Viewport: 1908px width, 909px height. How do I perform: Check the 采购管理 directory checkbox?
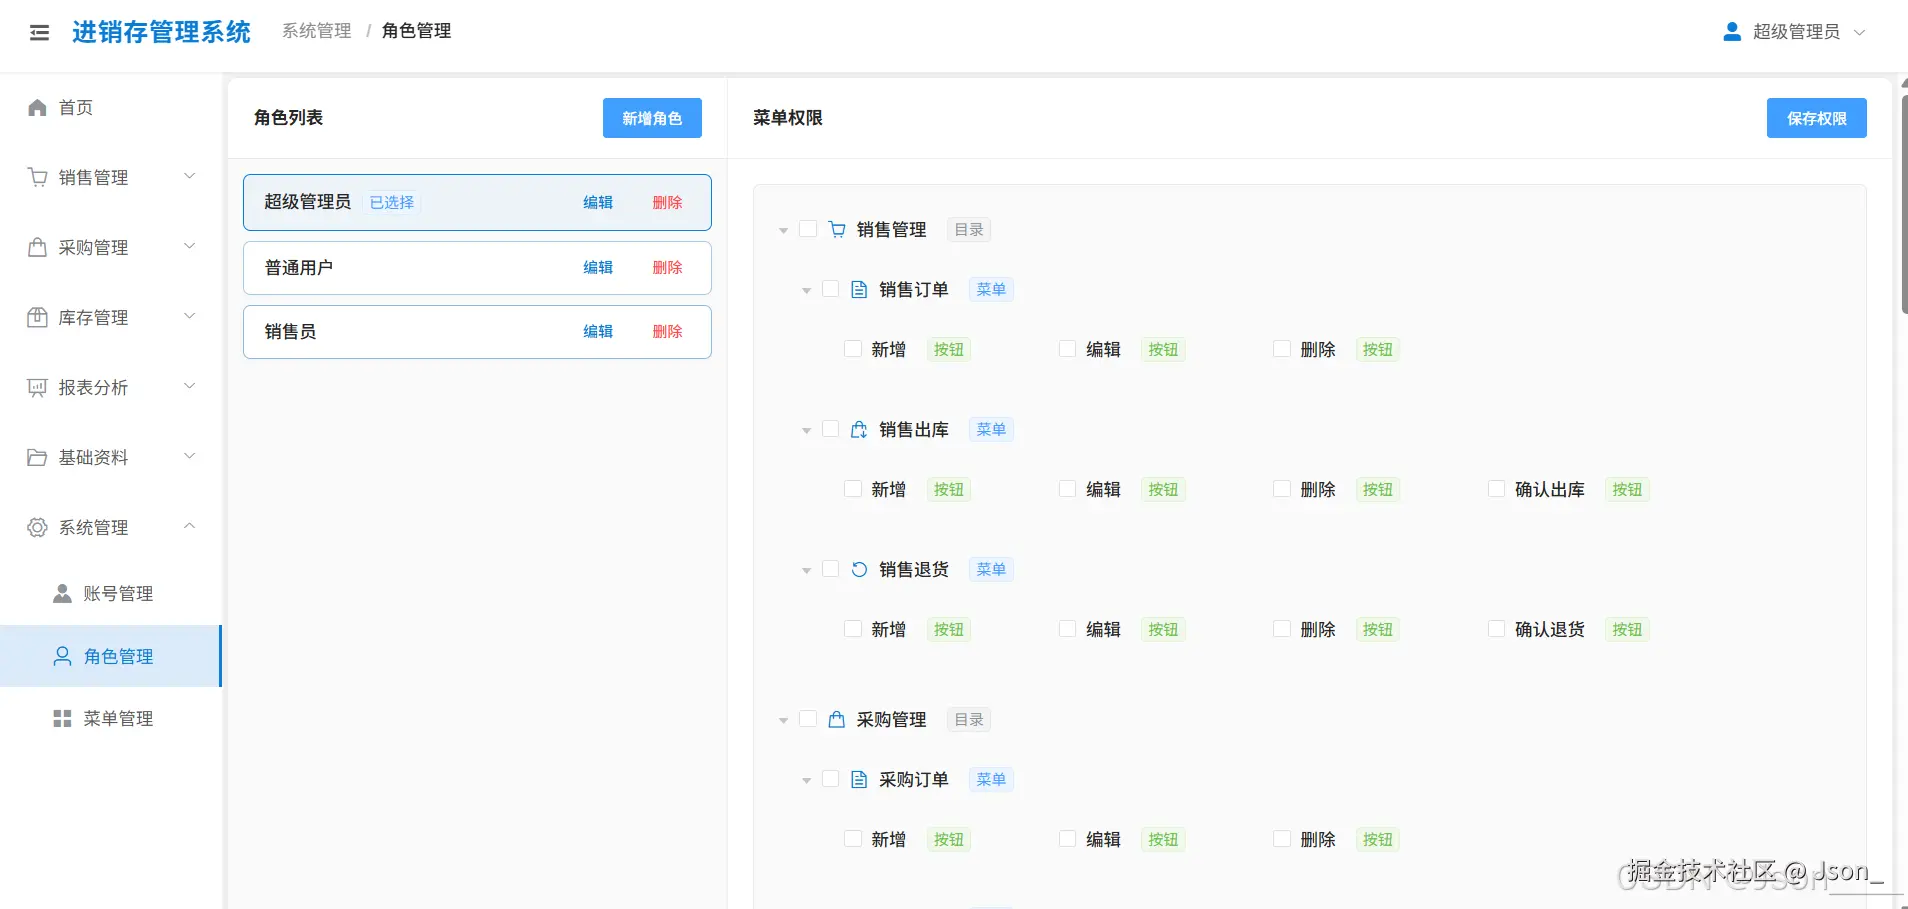pyautogui.click(x=808, y=719)
